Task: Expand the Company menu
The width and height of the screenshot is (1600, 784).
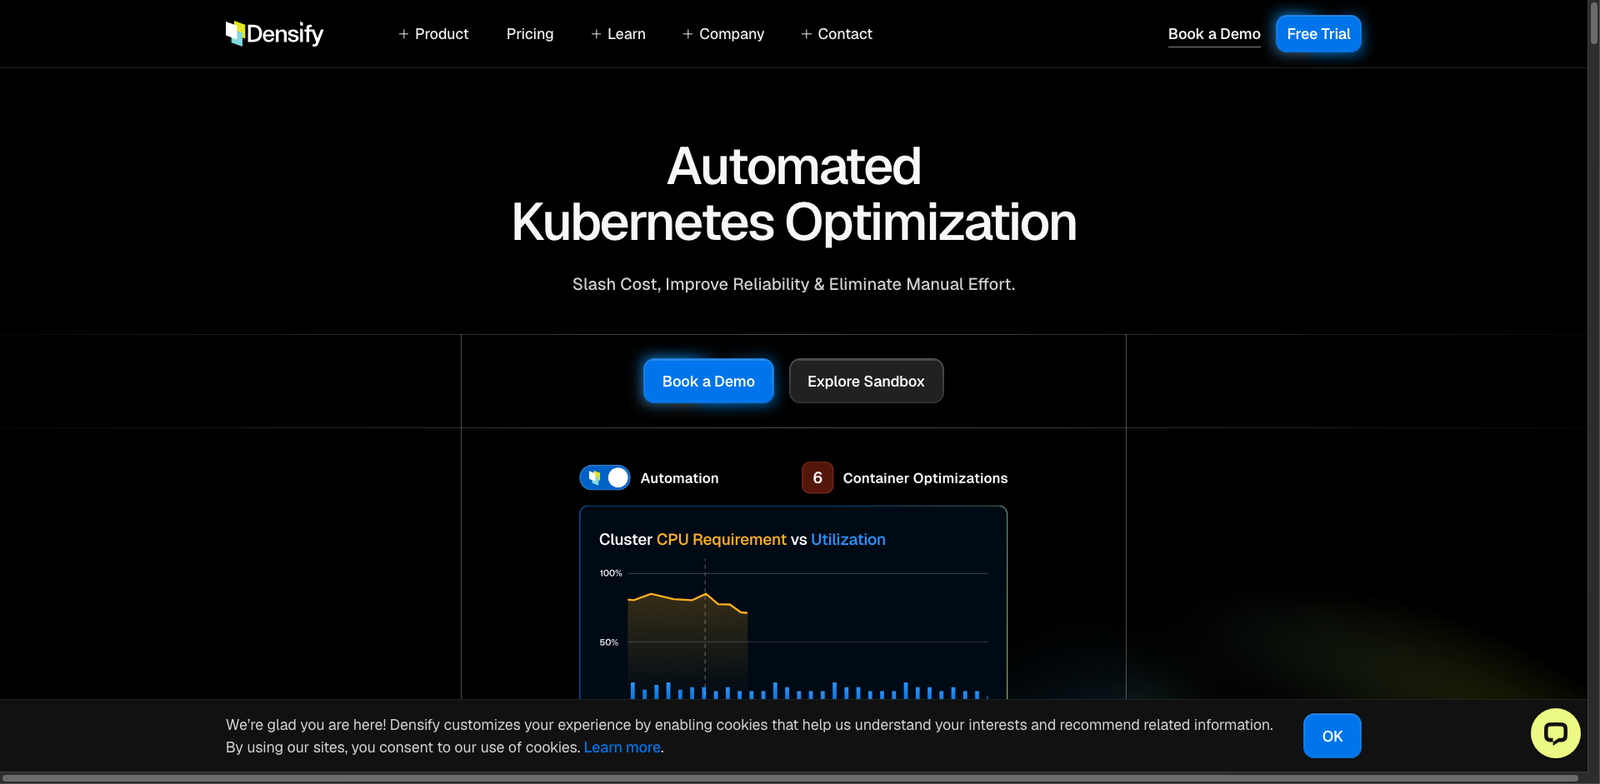Action: tap(723, 34)
